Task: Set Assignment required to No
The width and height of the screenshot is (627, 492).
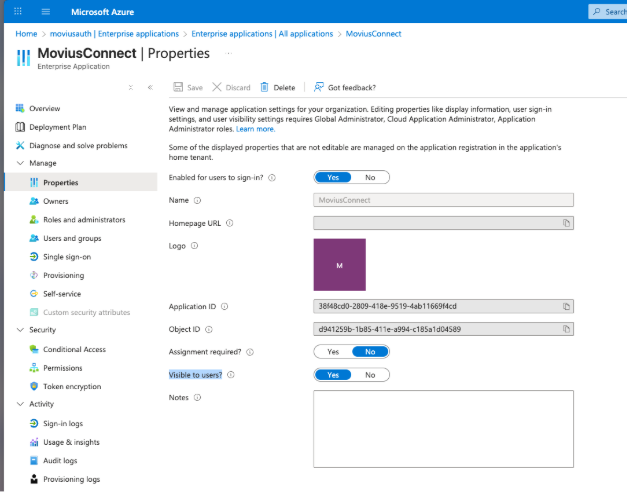Action: click(x=370, y=352)
